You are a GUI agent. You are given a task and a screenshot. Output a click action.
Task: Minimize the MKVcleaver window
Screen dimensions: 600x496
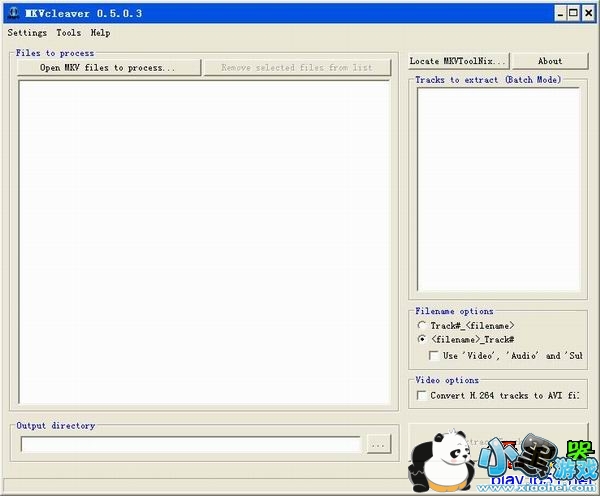(x=559, y=13)
